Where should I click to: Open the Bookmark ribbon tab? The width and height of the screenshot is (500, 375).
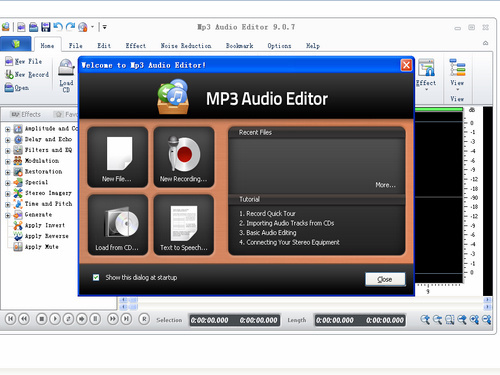(x=239, y=46)
